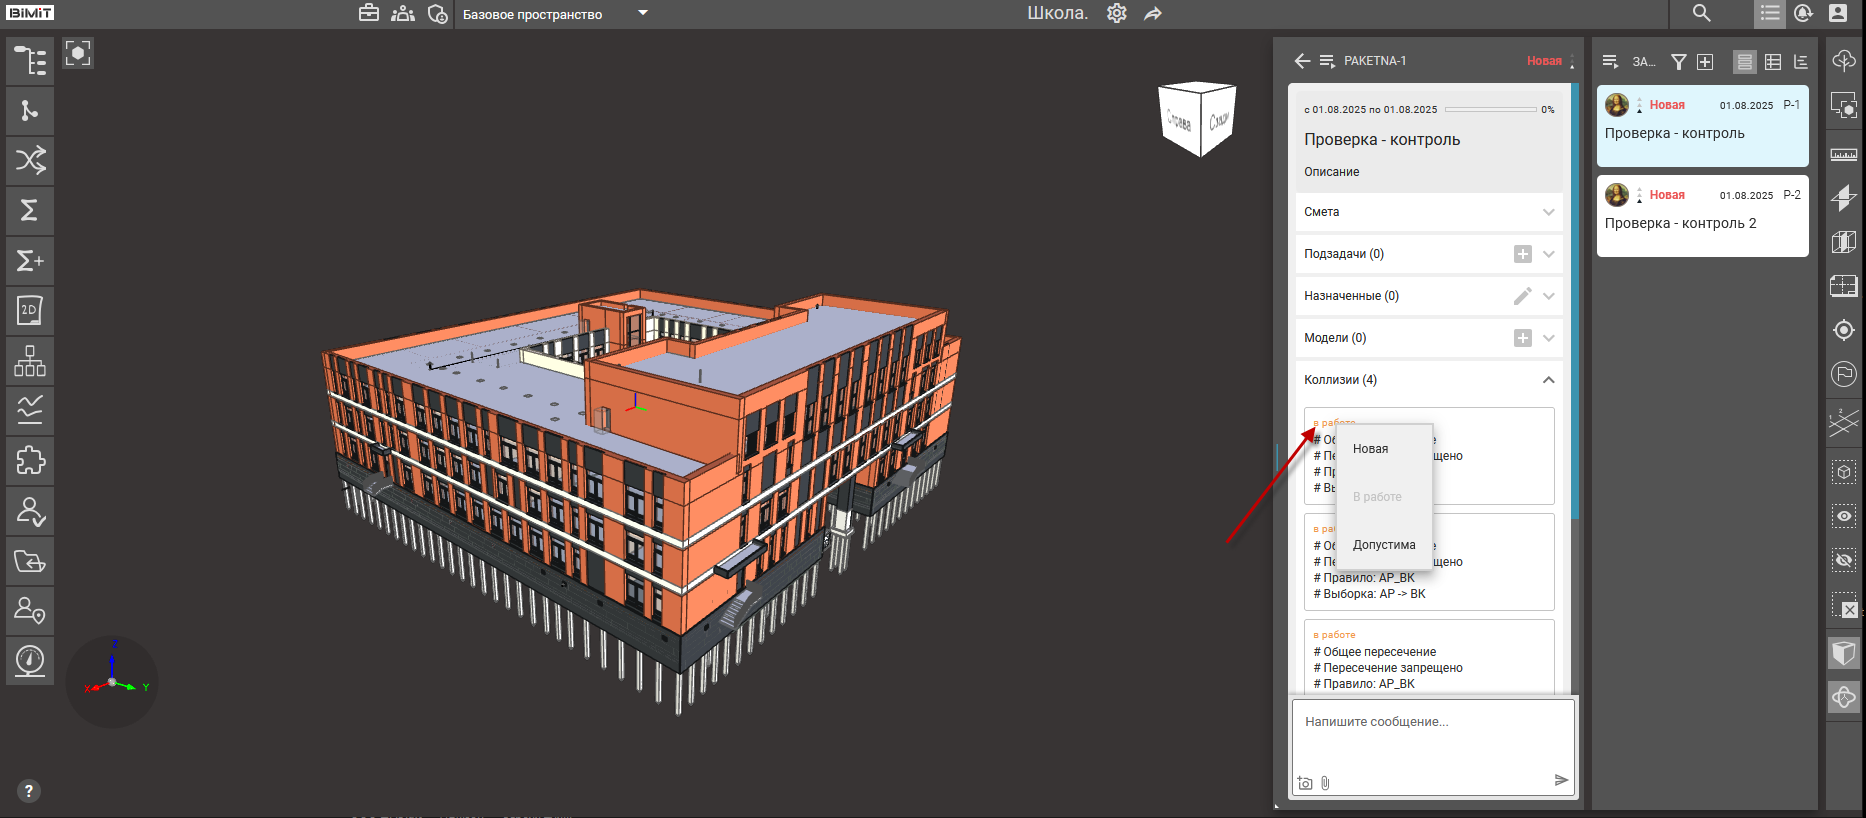
Task: Click the back arrow in PAKETNA-1 panel
Action: point(1301,61)
